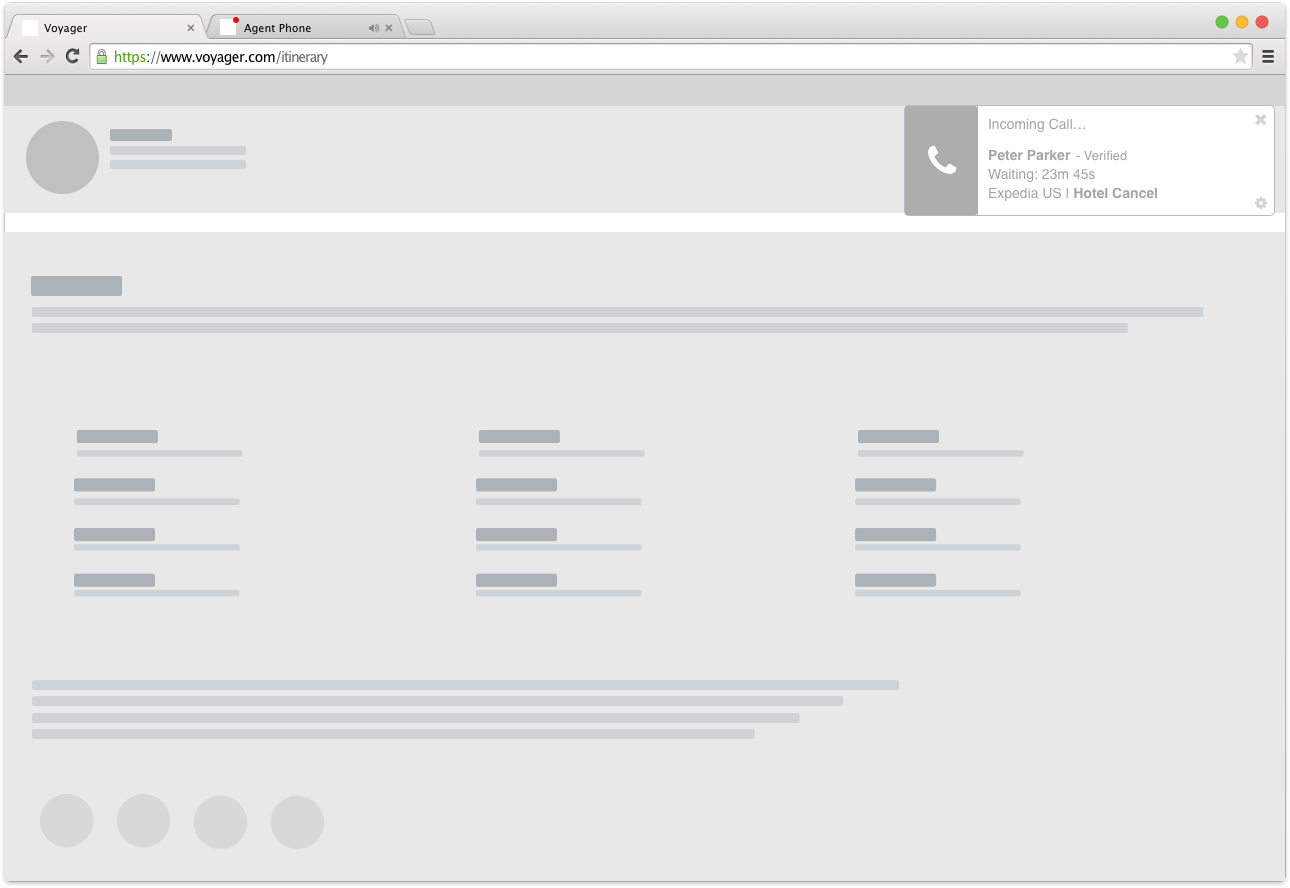Open the browser hamburger menu
Image resolution: width=1290 pixels, height=888 pixels.
click(1268, 57)
